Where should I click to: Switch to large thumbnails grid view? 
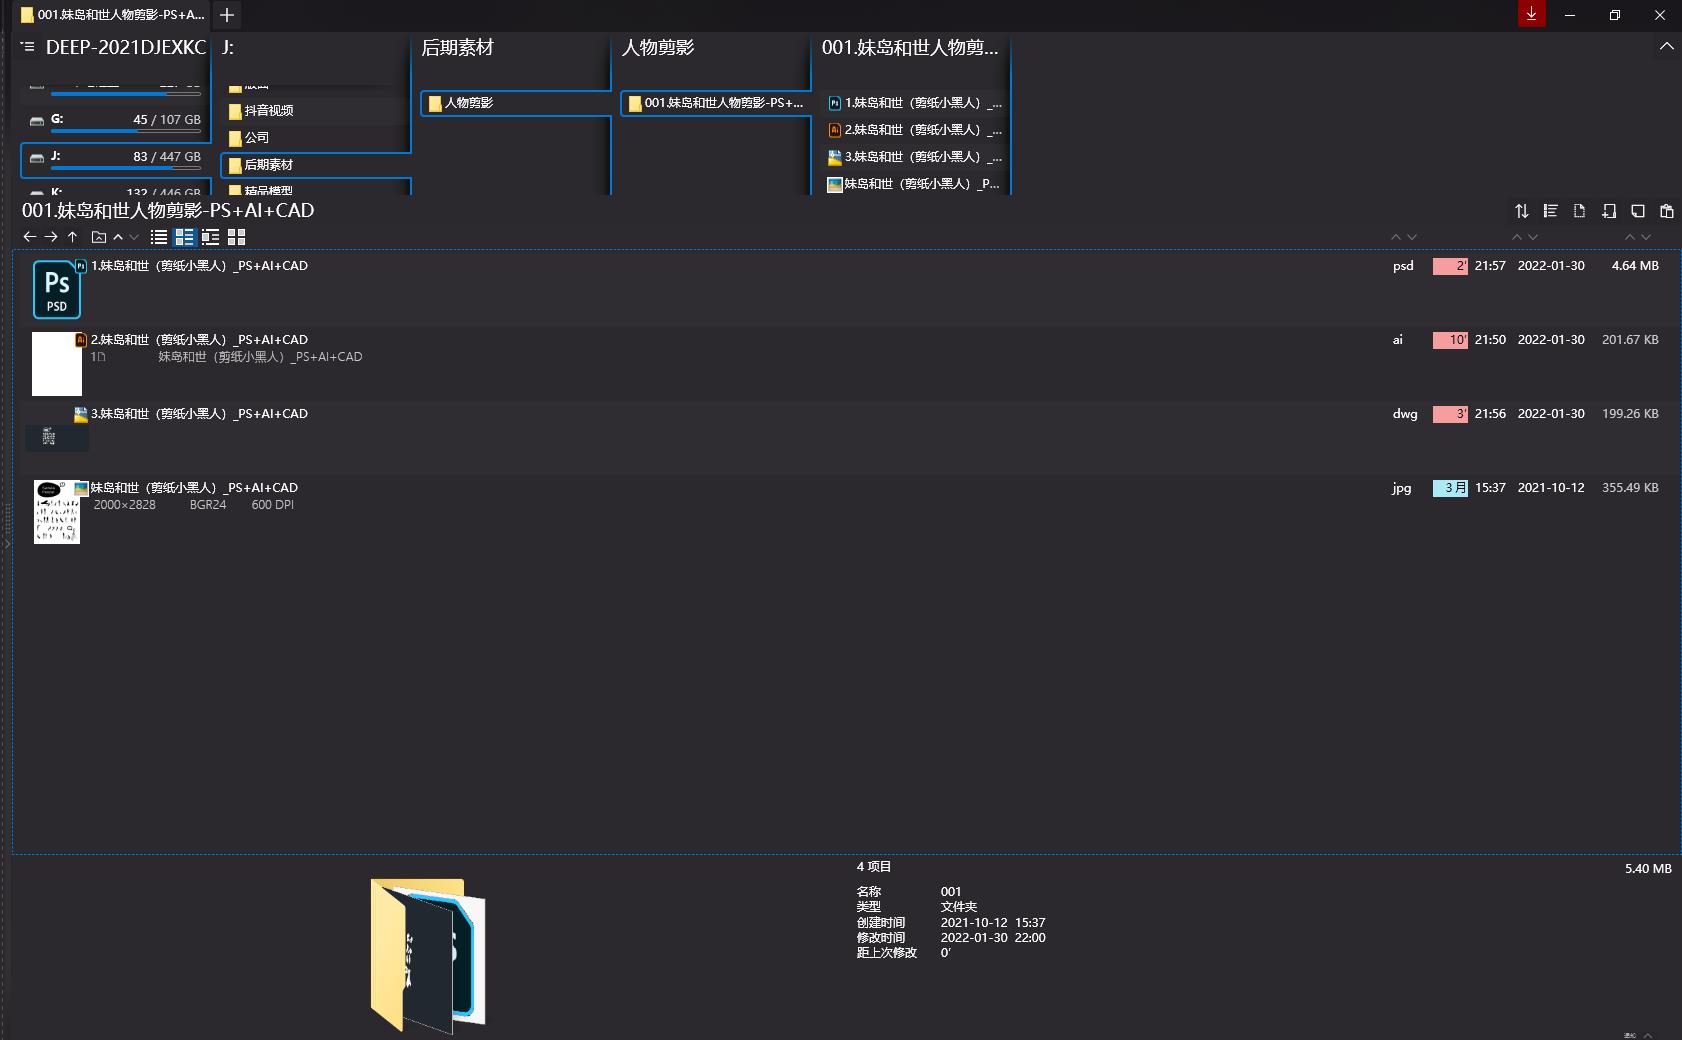click(x=236, y=237)
